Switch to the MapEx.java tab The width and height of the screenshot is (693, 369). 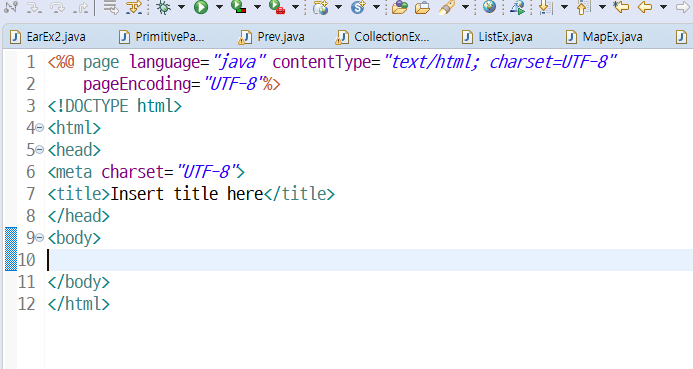[x=604, y=37]
